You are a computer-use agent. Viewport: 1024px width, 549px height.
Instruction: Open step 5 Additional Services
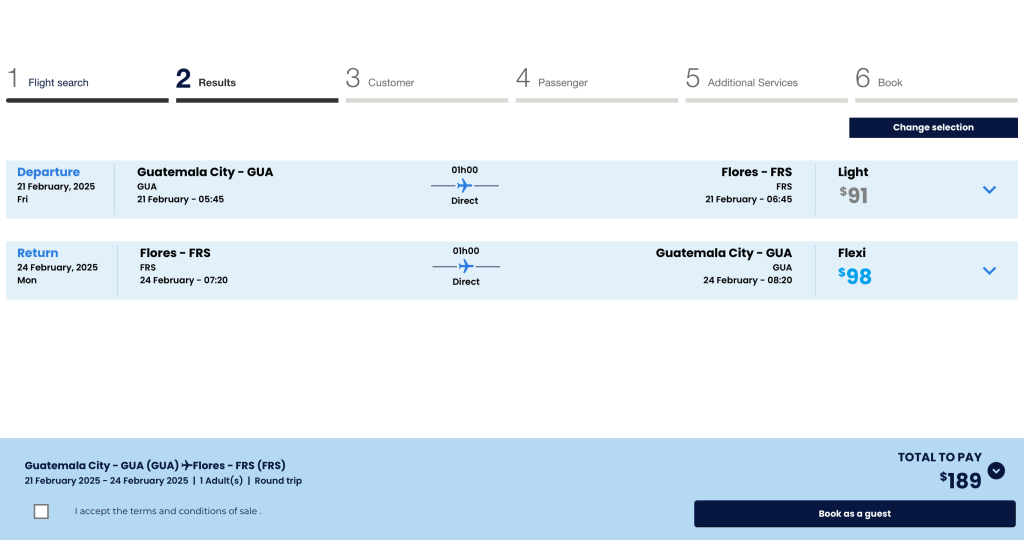pos(752,82)
